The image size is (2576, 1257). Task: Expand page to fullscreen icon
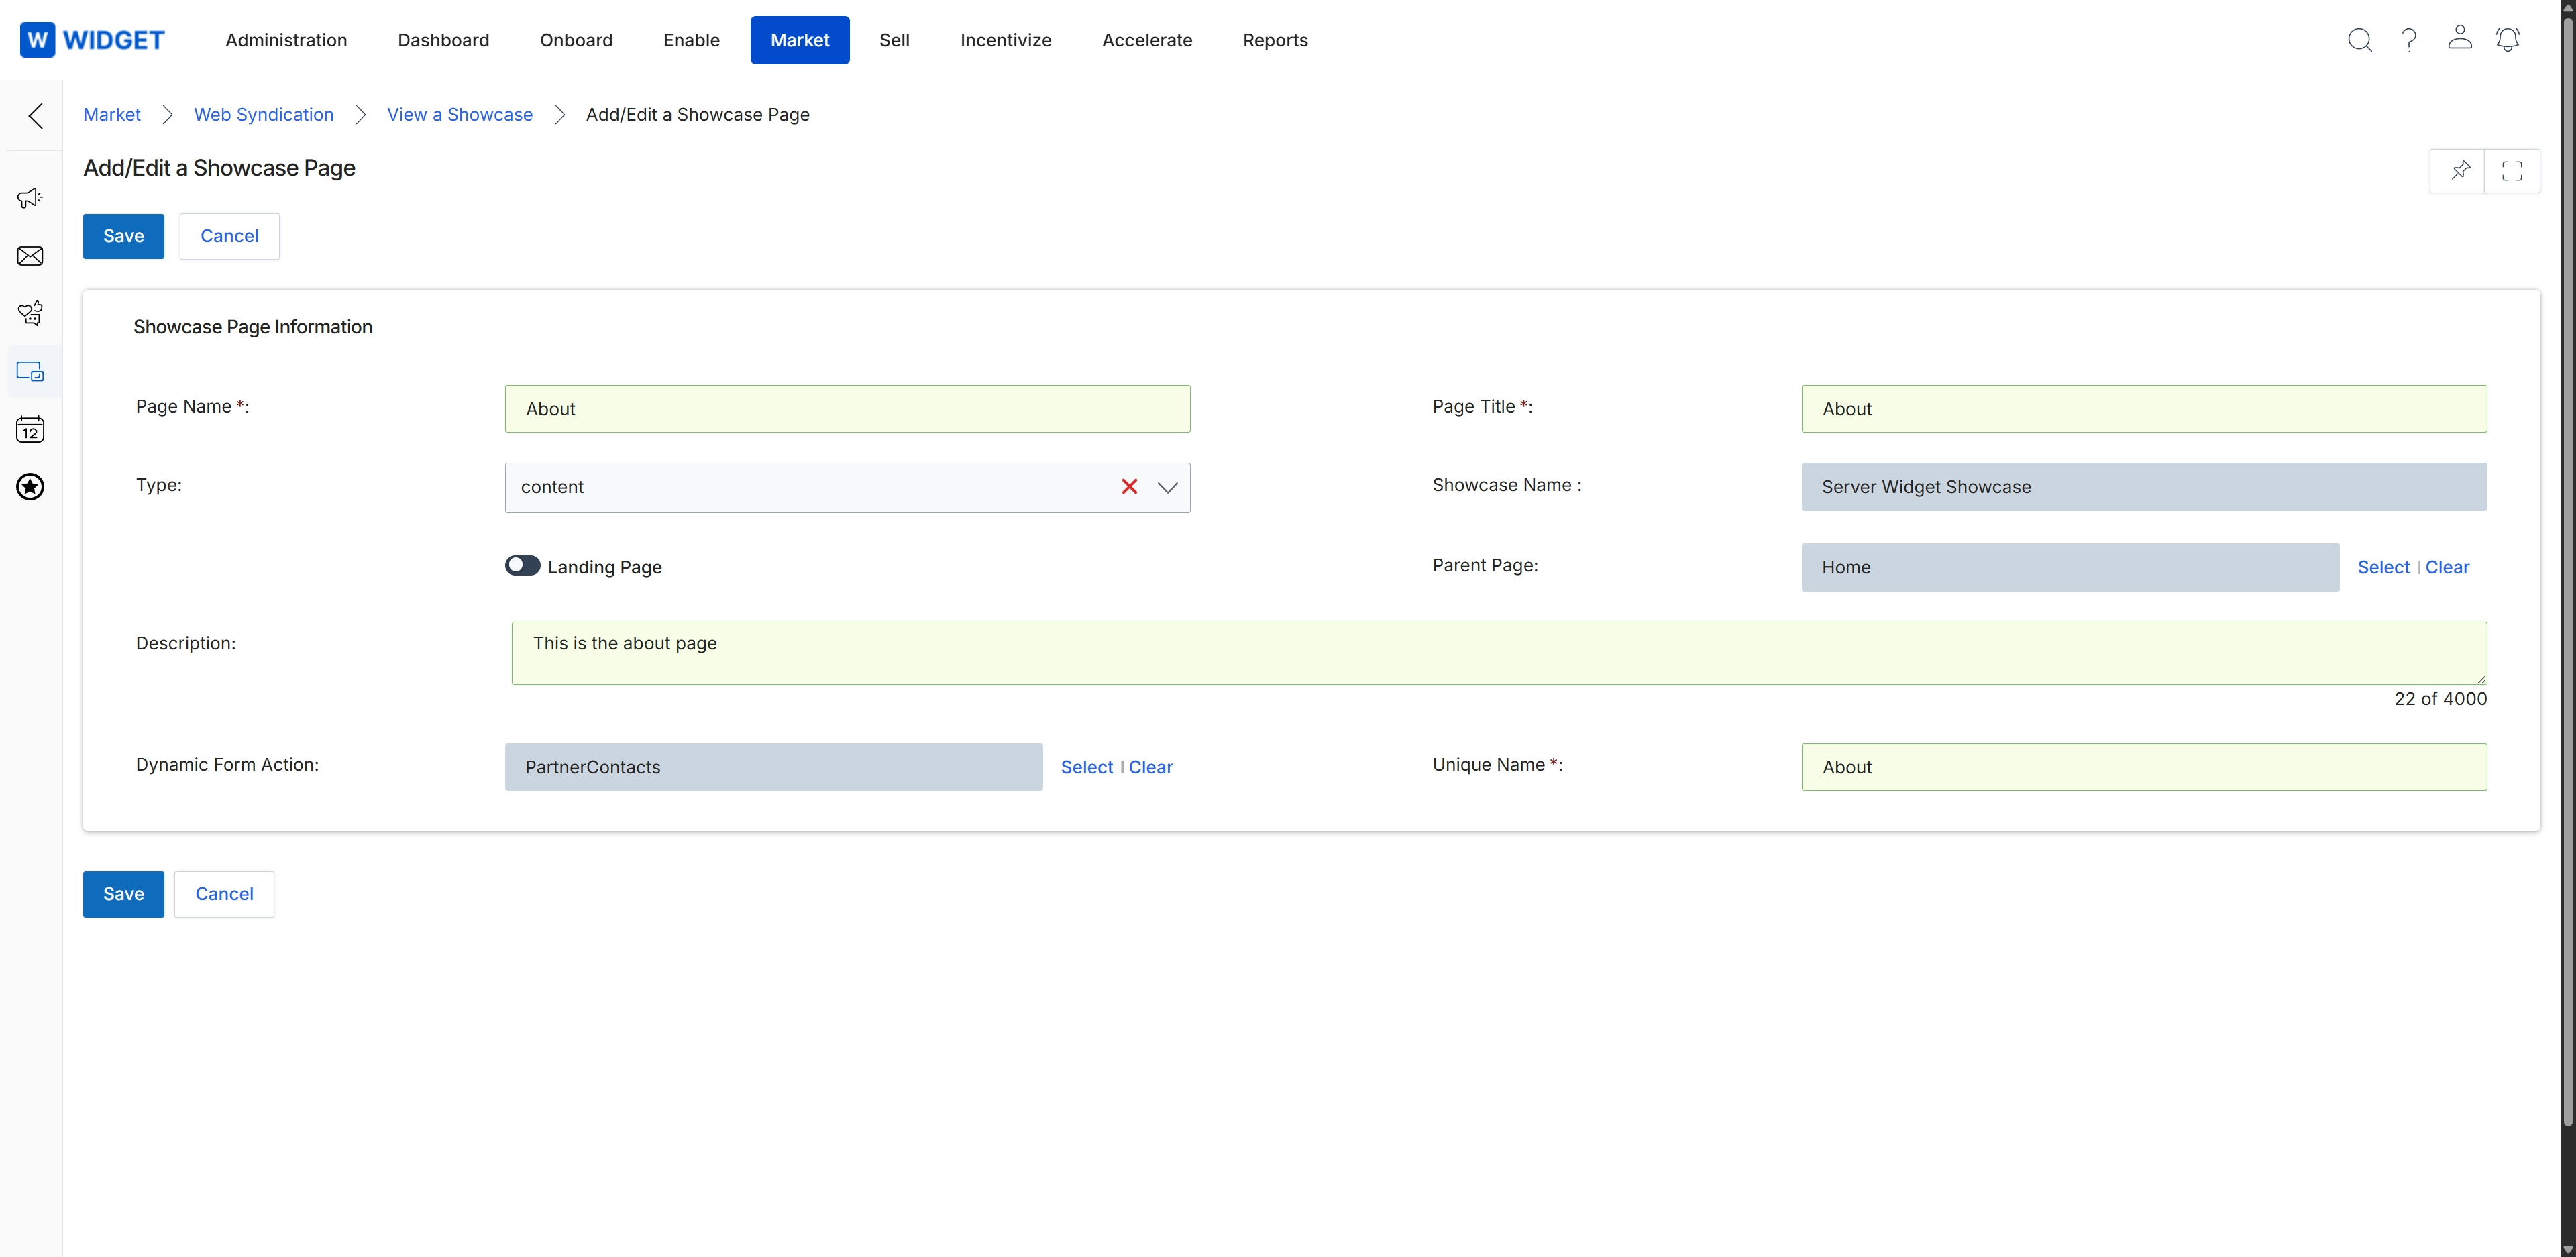(x=2511, y=171)
